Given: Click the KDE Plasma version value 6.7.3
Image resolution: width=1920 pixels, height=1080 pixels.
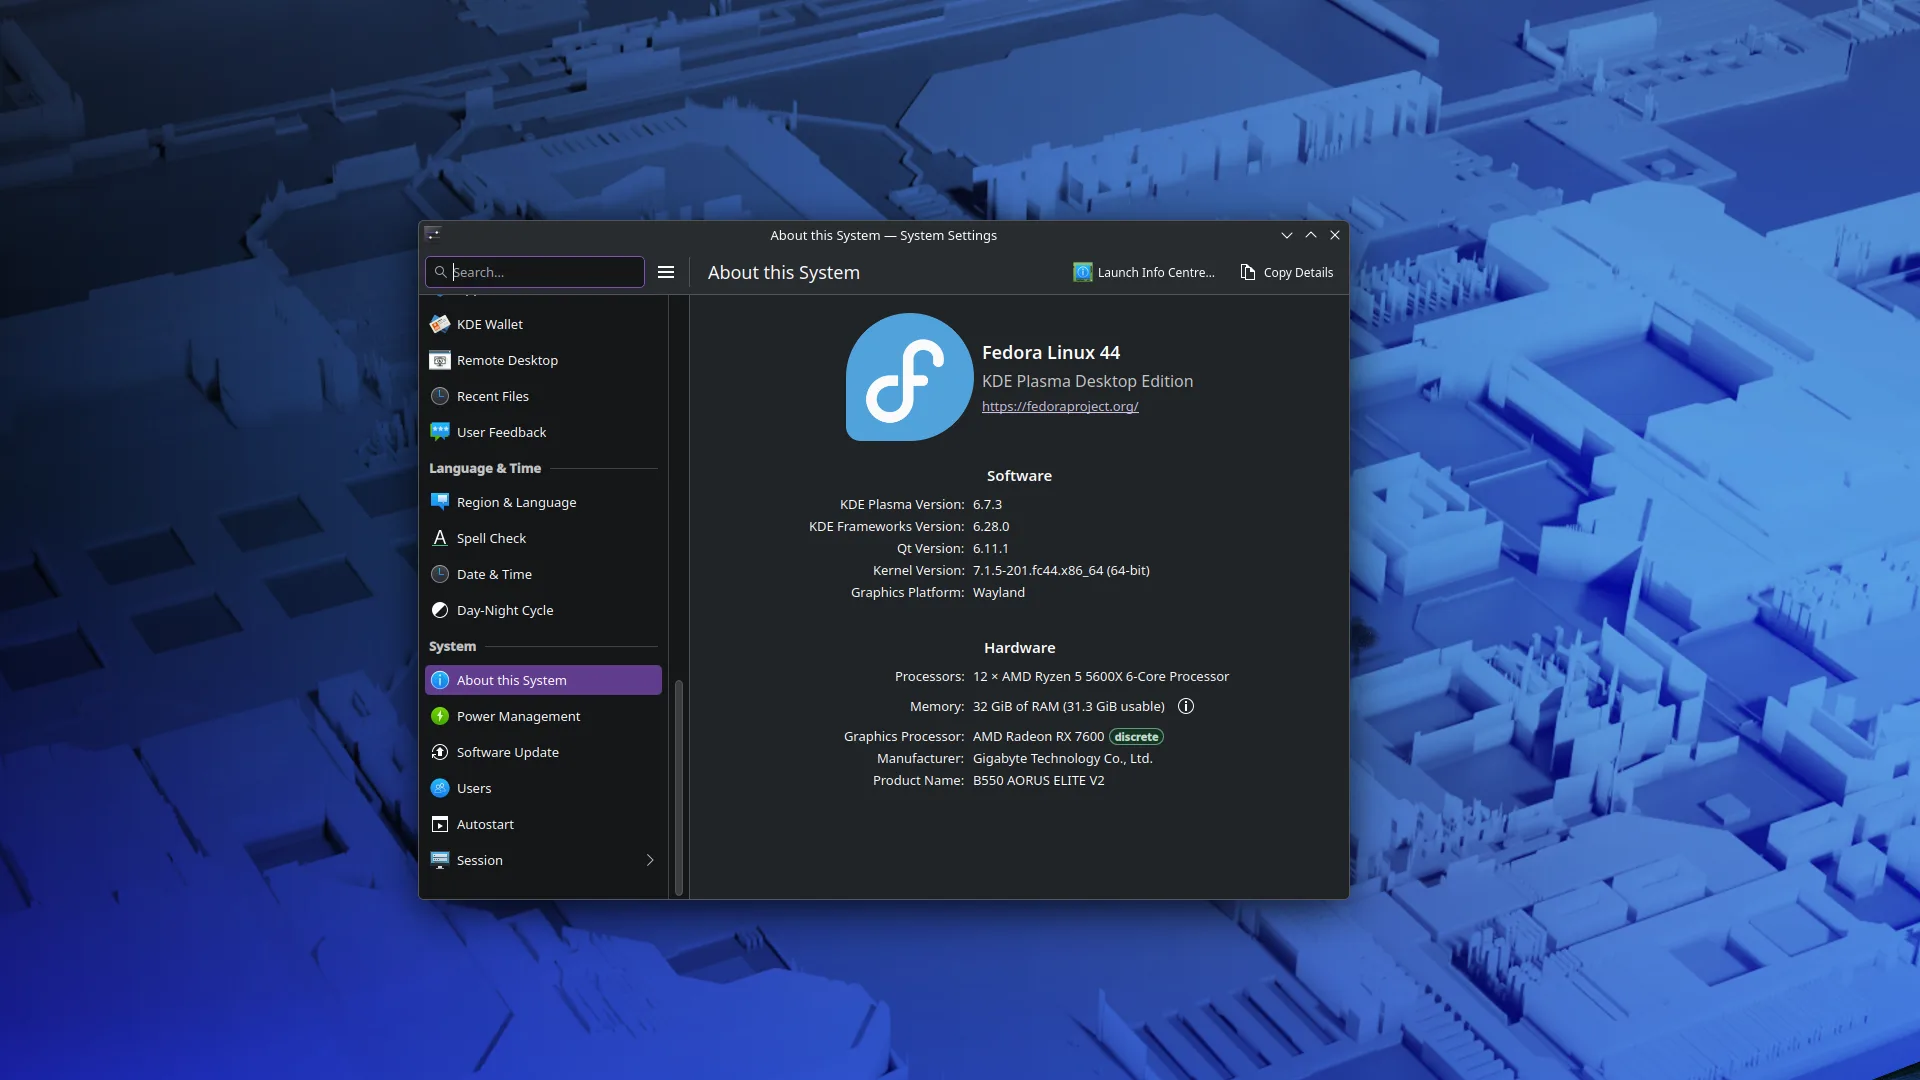Looking at the screenshot, I should tap(987, 504).
